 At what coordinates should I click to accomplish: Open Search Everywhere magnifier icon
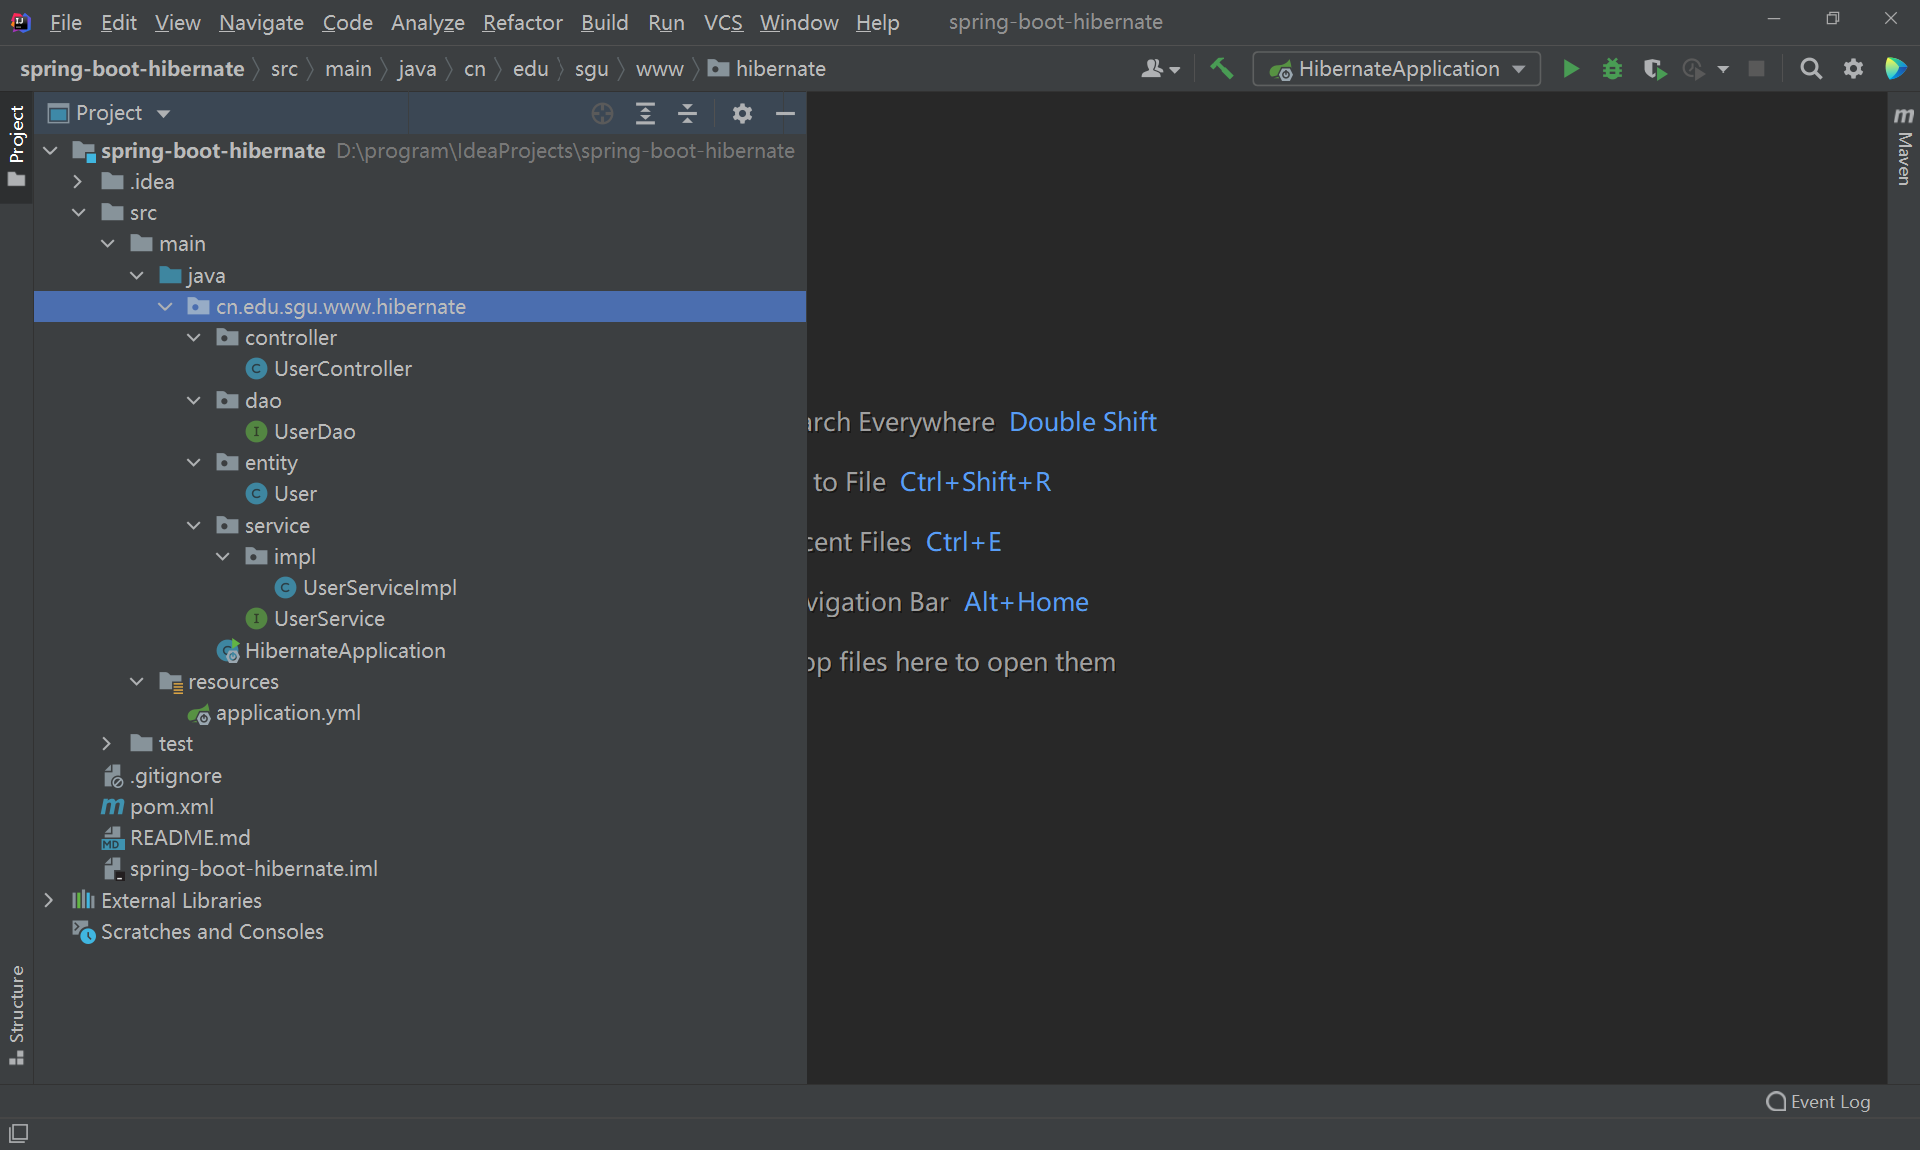[x=1810, y=69]
